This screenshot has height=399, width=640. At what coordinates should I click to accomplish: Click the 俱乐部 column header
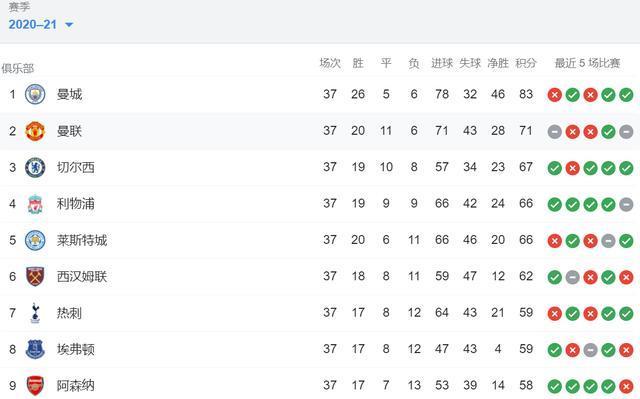point(18,69)
